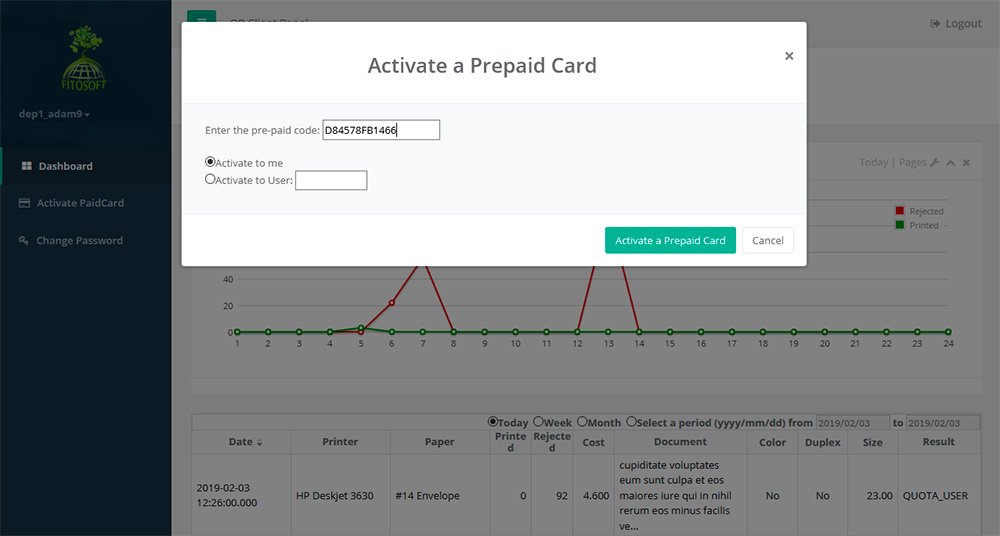
Task: Expand the dep1_adam9 user dropdown
Action: 54,114
